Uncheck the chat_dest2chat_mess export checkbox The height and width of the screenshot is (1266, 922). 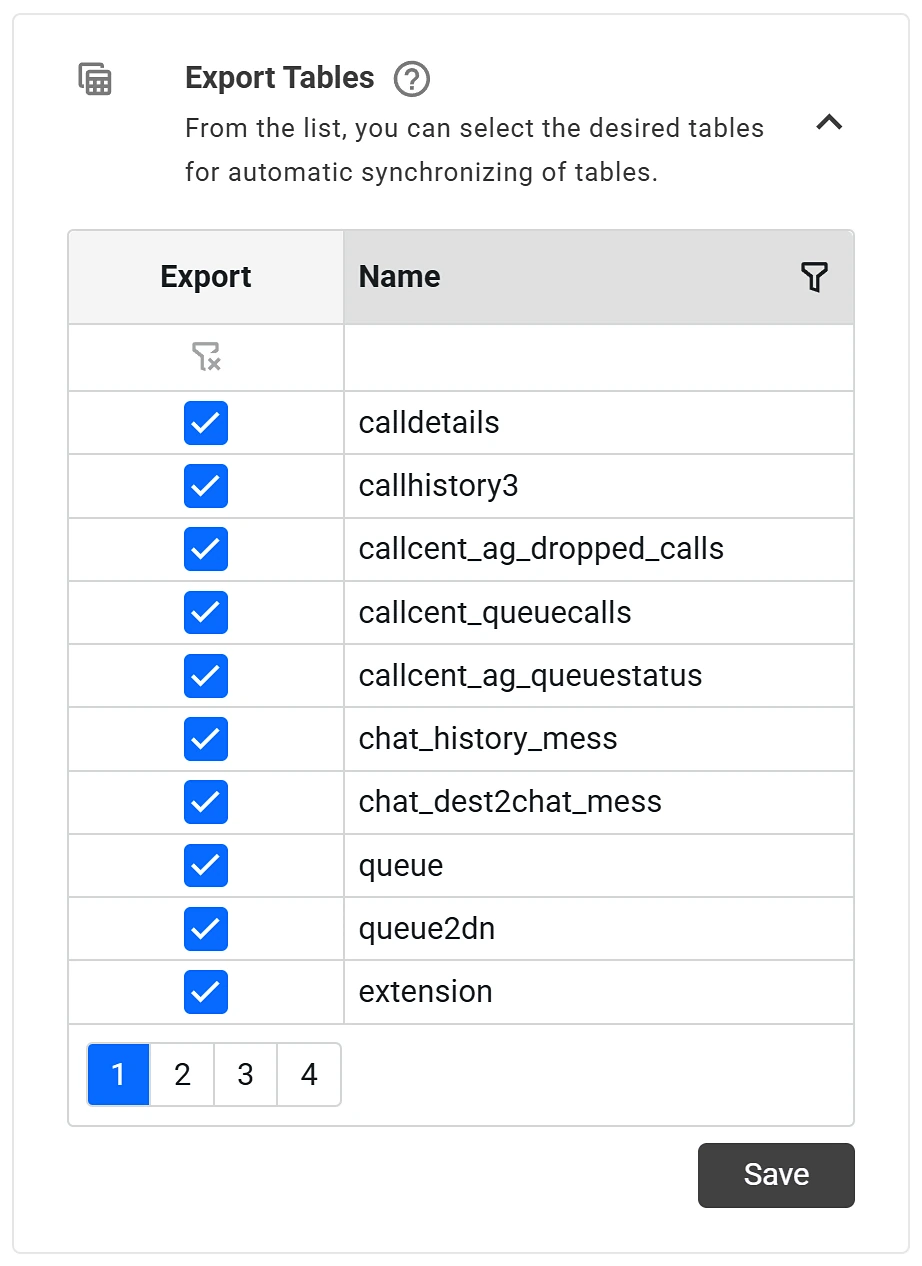pos(206,802)
